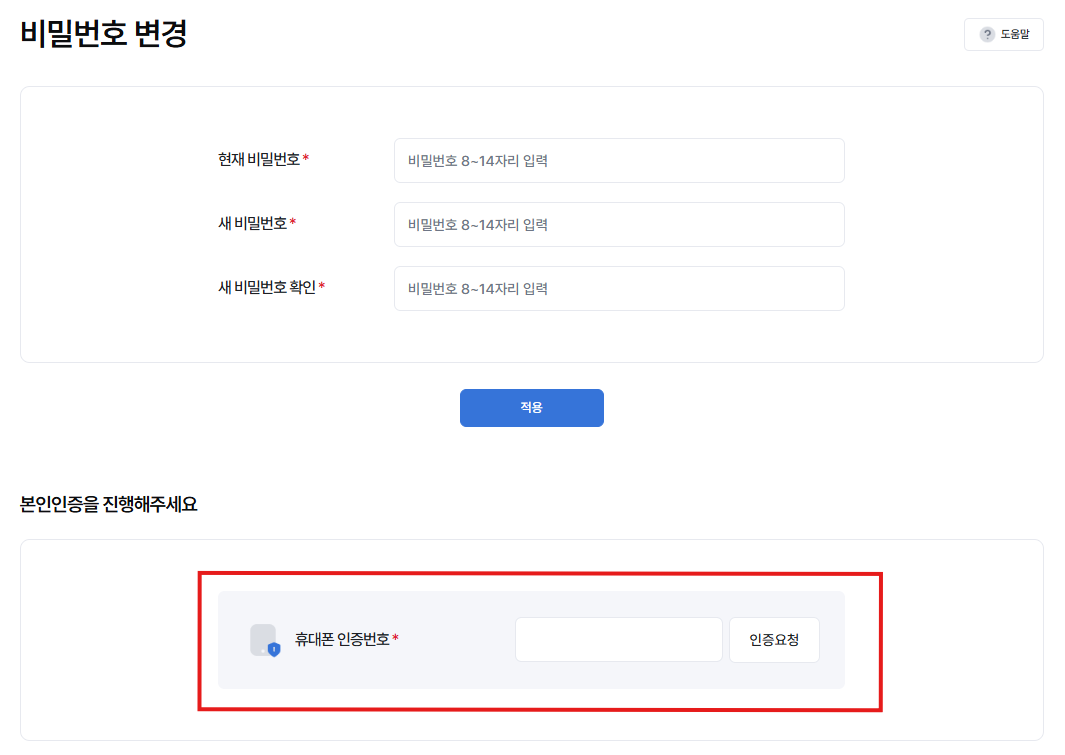Click the blue shield badge on phone icon
Screen dimensions: 1065x755
(x=274, y=650)
